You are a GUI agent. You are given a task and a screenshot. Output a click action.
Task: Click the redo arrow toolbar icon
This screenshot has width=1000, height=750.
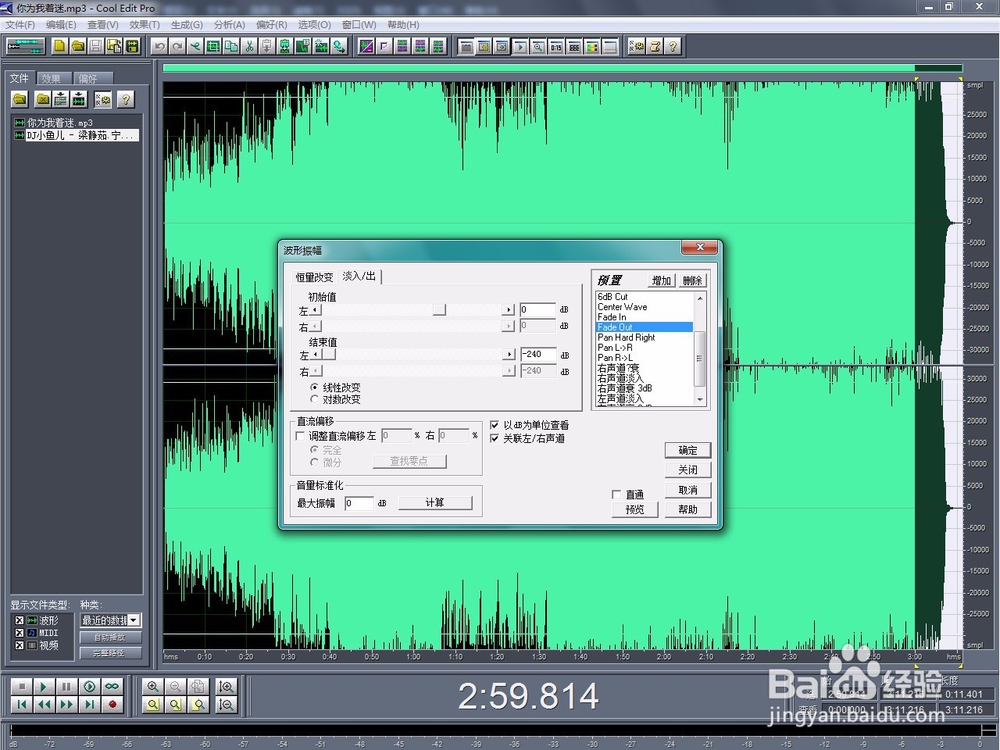coord(177,46)
